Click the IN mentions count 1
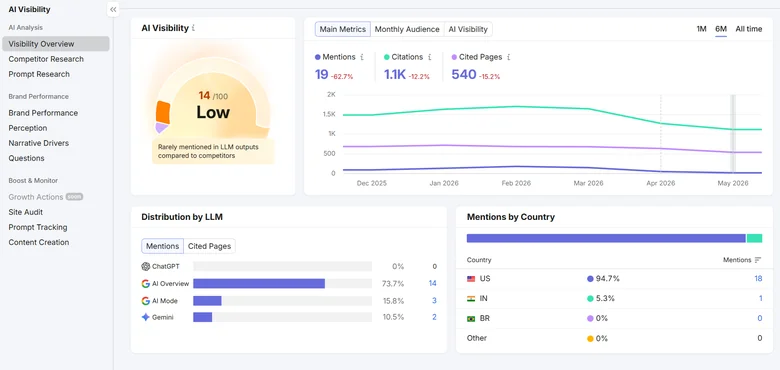Image resolution: width=780 pixels, height=370 pixels. (x=761, y=298)
